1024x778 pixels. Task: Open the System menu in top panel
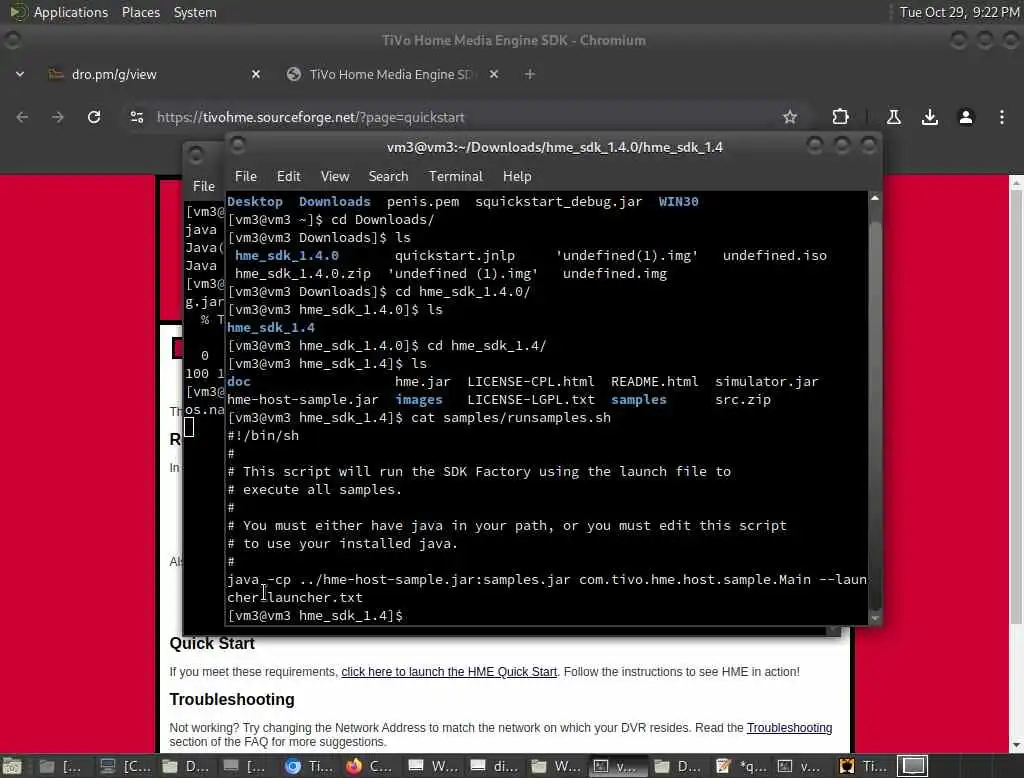click(195, 12)
